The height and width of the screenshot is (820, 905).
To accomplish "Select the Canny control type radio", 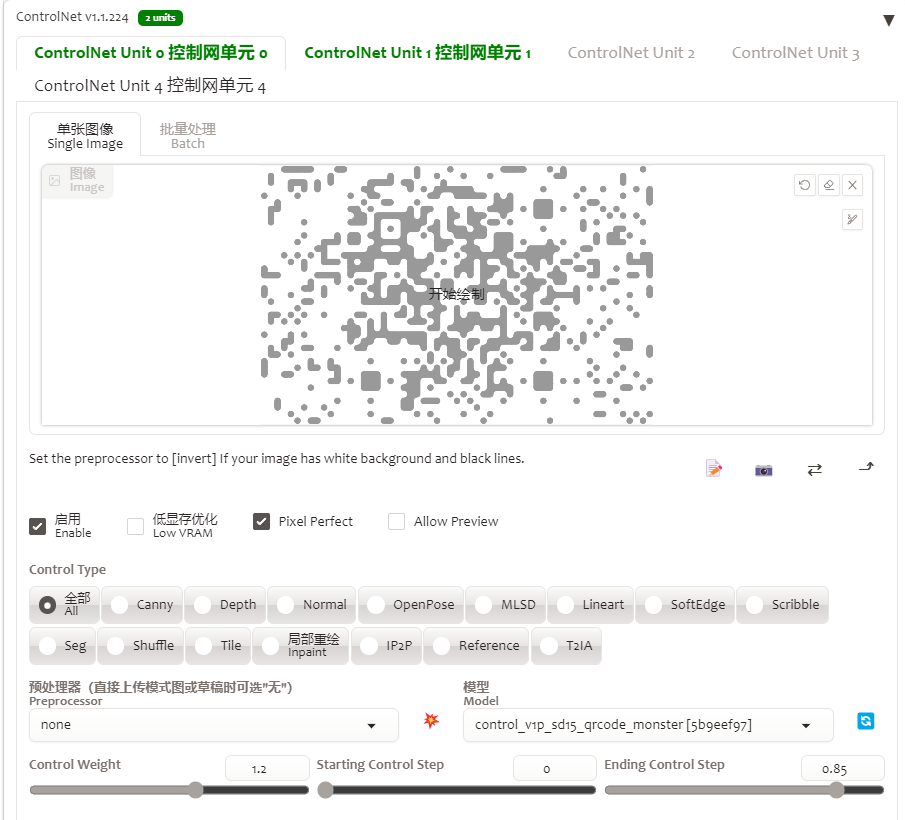I will 119,605.
